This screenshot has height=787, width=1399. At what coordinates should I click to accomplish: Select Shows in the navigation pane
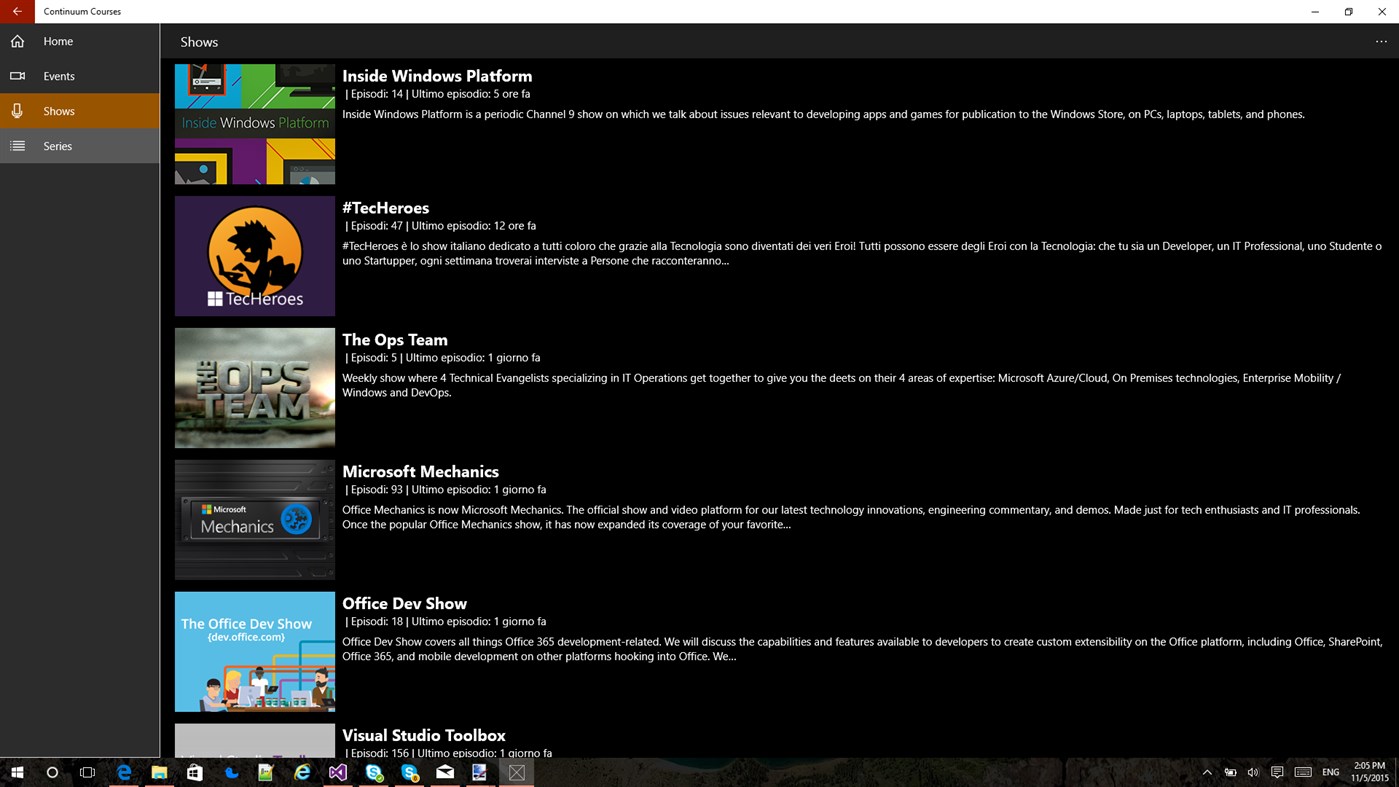click(x=80, y=111)
